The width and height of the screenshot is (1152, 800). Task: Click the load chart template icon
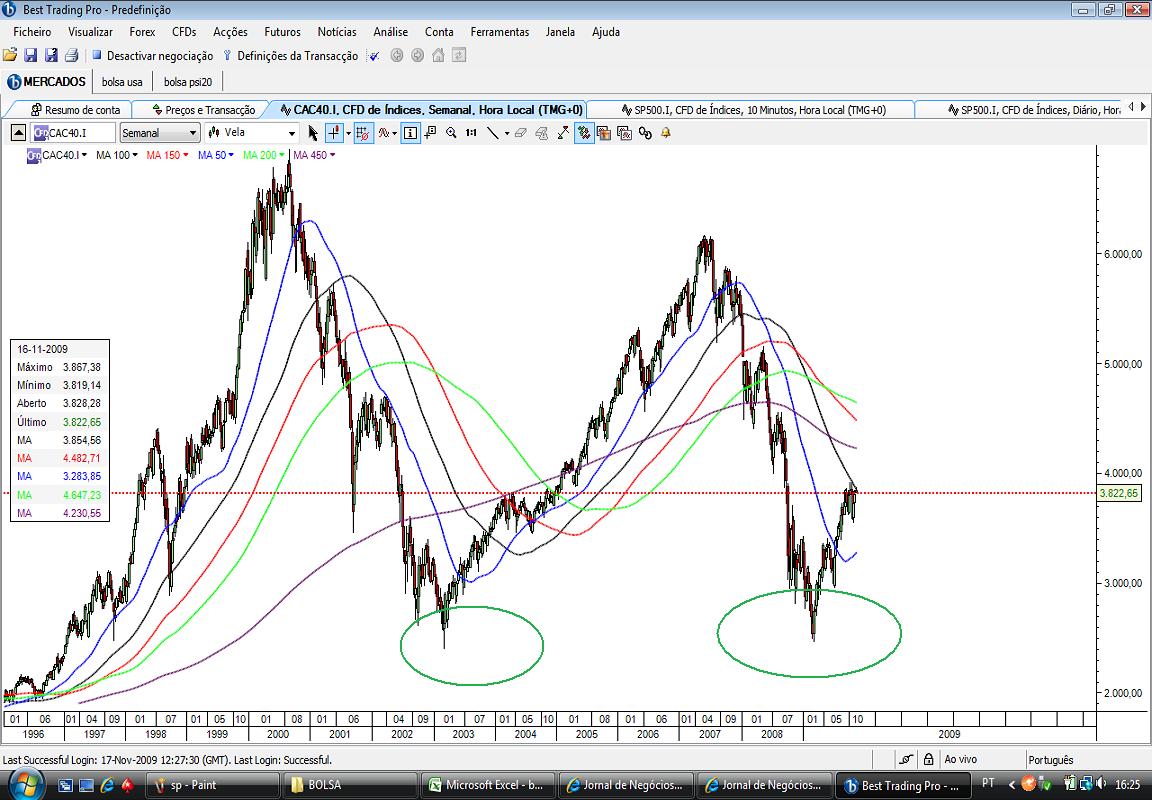pyautogui.click(x=624, y=133)
